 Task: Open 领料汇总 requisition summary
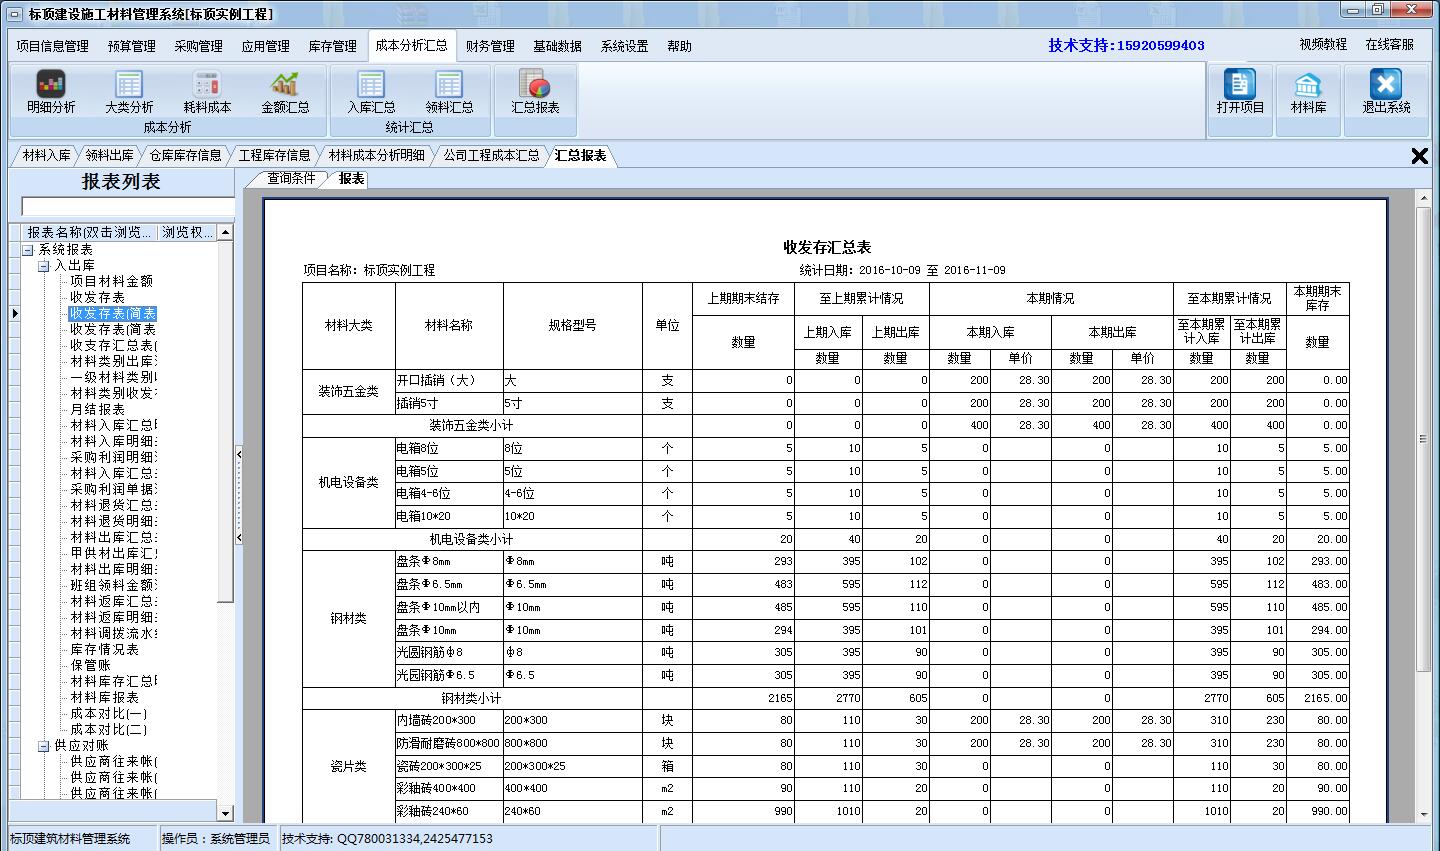coord(448,95)
